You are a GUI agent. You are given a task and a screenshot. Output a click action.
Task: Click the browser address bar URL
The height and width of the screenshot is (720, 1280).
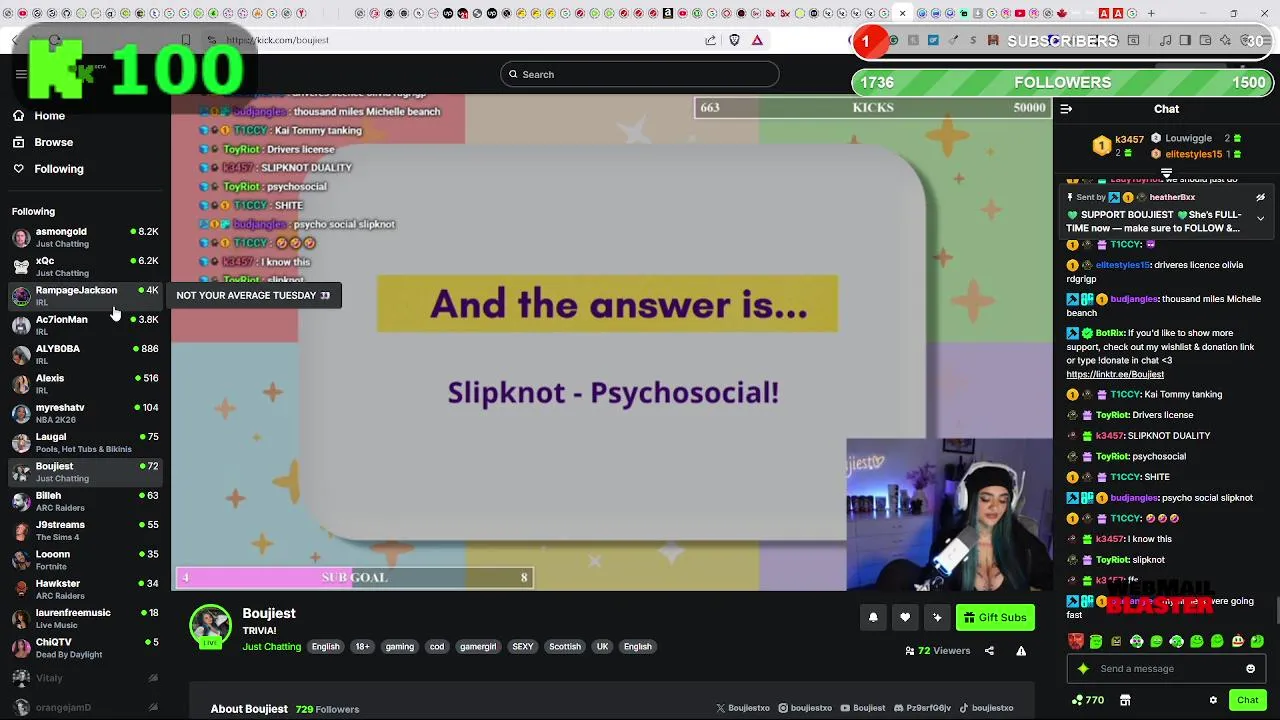click(277, 40)
